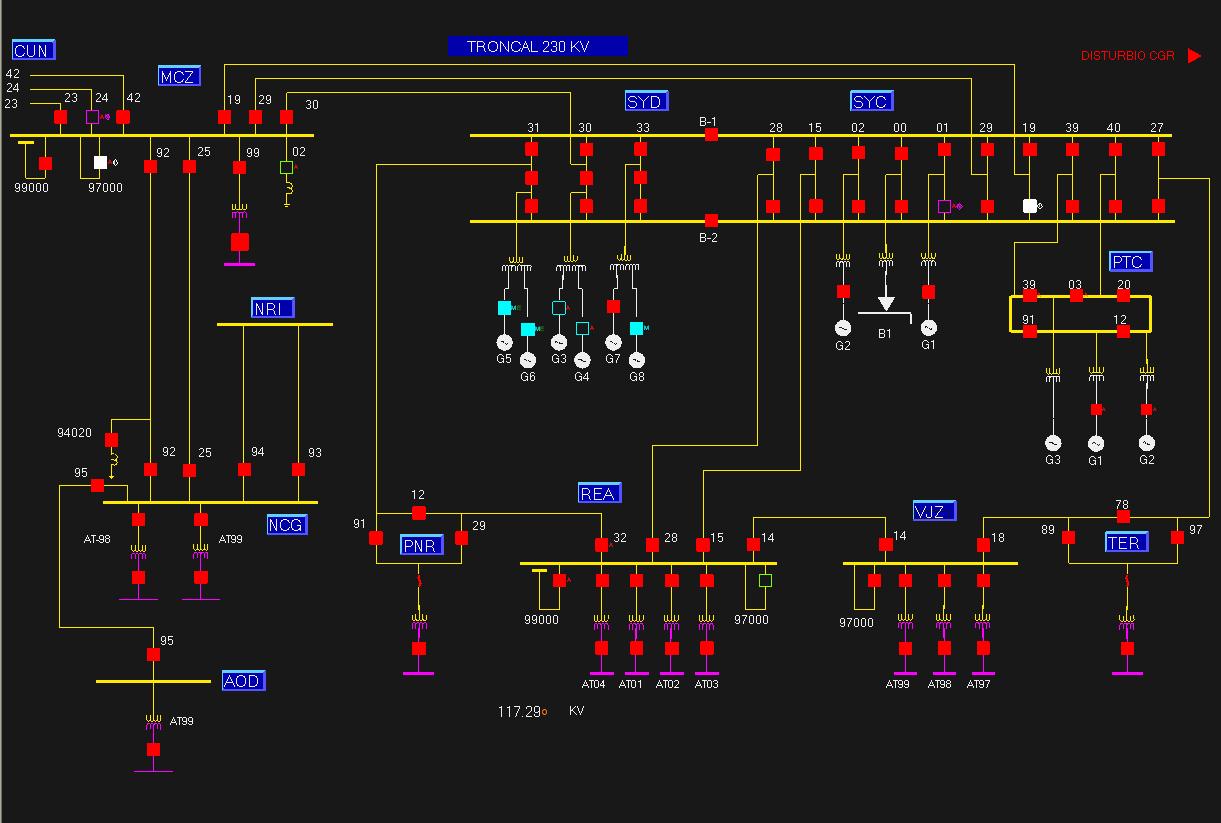1221x823 pixels.
Task: Click the DISTURBIO CGR text link
Action: pos(1127,56)
